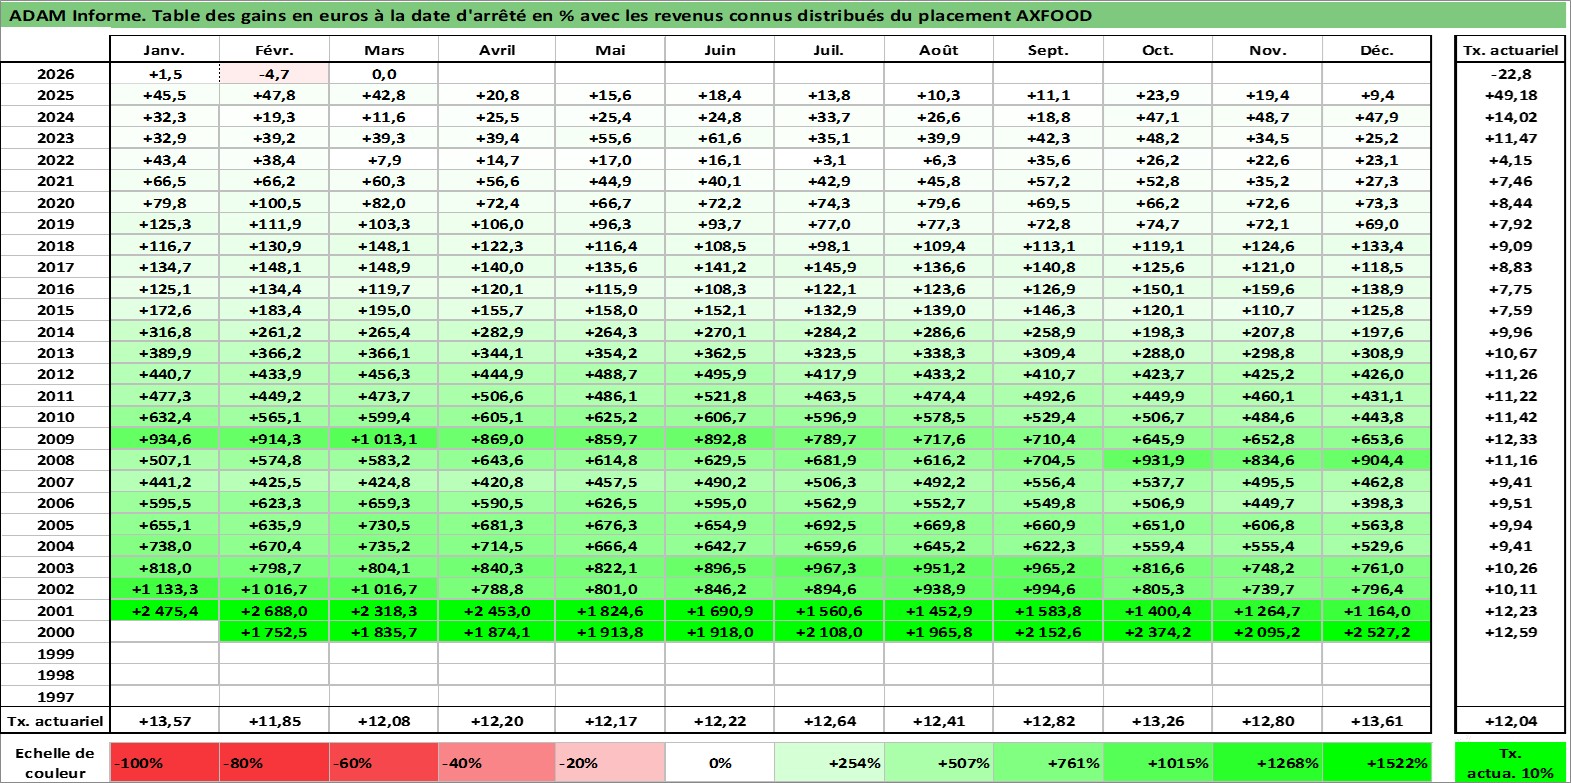Select cell +61,6 in 2023 row
Screen dimensions: 1571x783
click(719, 138)
